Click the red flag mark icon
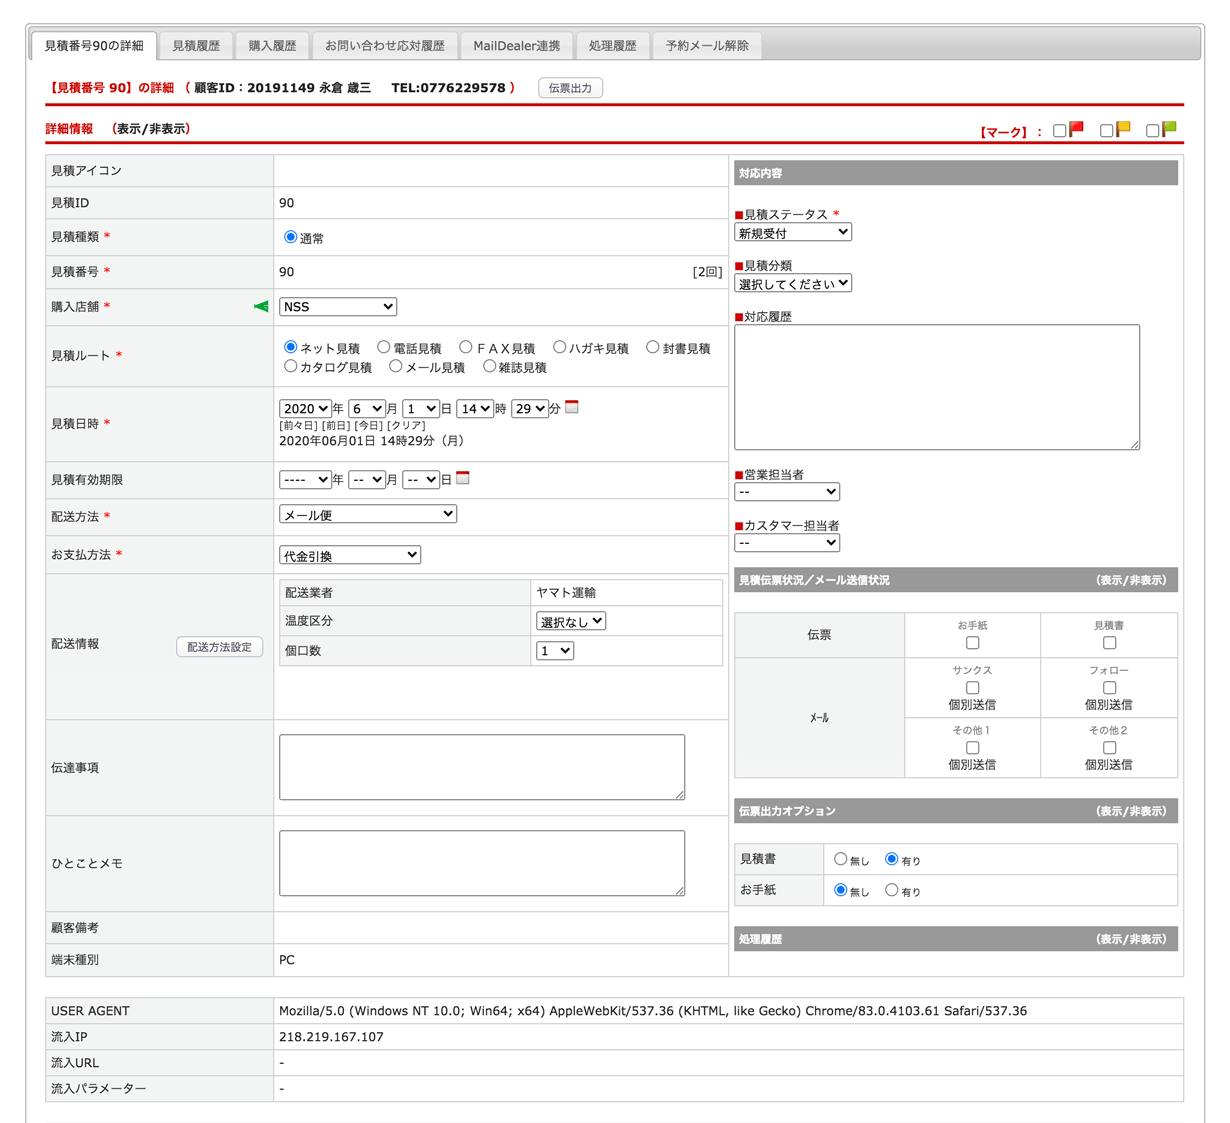This screenshot has width=1230, height=1123. click(1076, 129)
